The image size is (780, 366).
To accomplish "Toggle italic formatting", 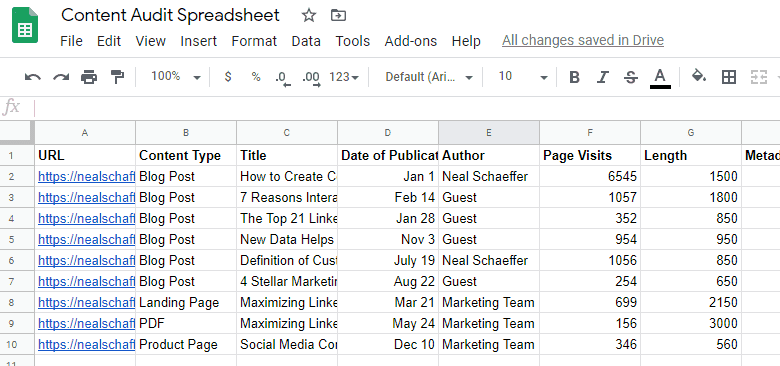I will 603,77.
